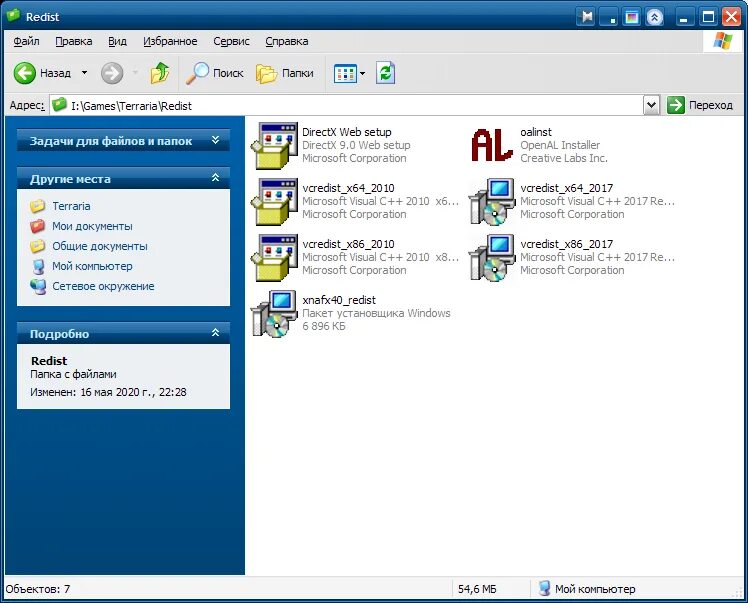Select the vcredist_x64_2017 file icon
The width and height of the screenshot is (748, 603).
tap(492, 201)
